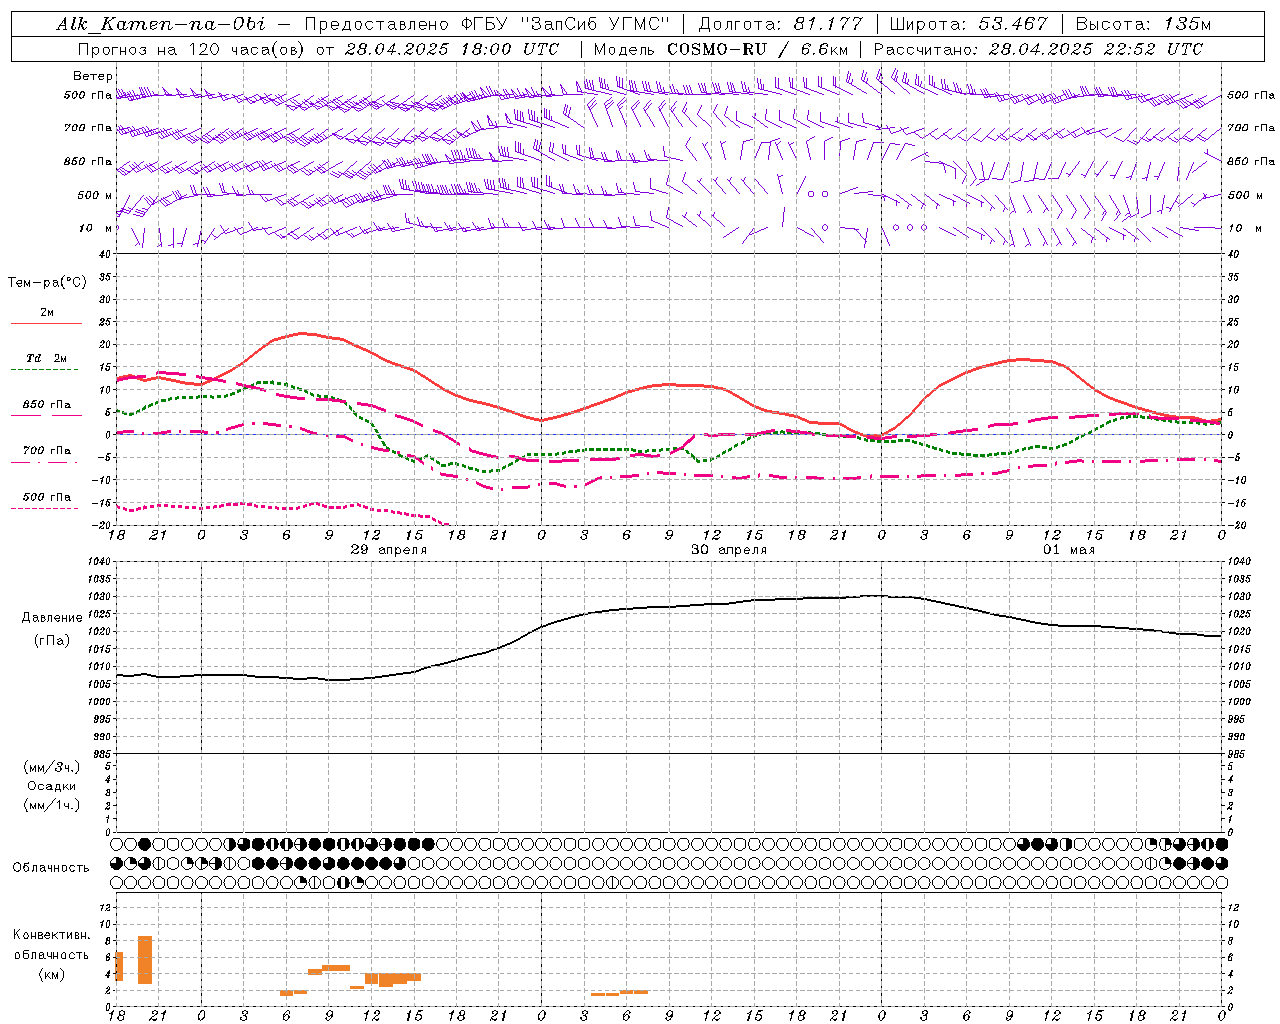Click the Высота: 135м field

click(1143, 24)
